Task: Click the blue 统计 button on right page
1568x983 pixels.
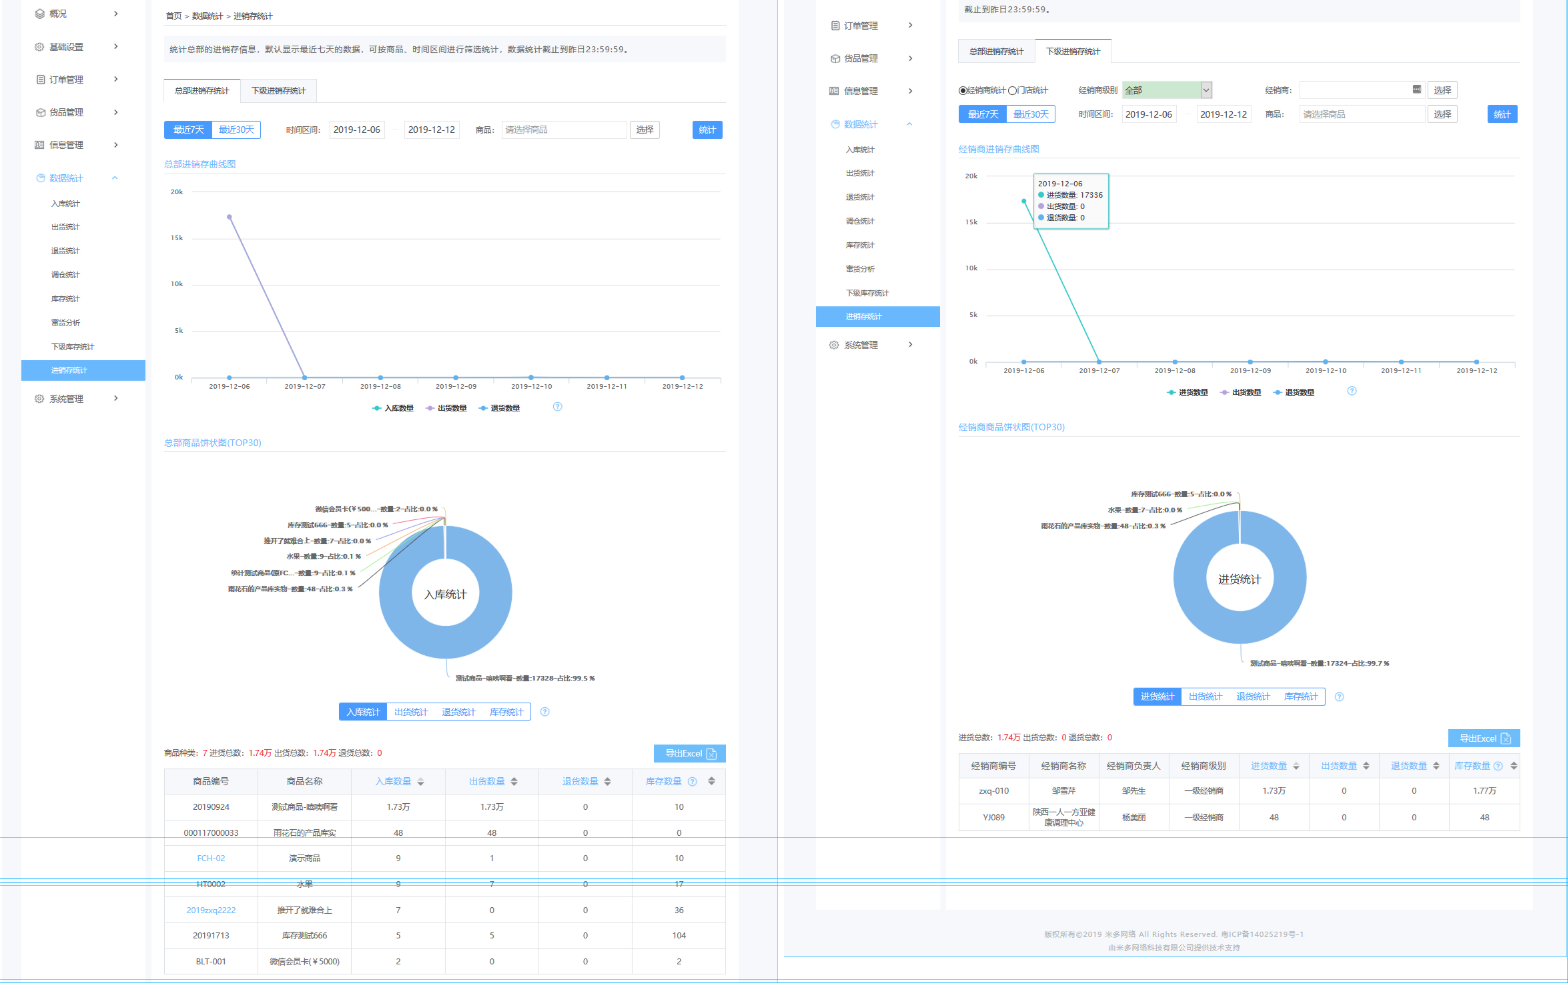Action: pyautogui.click(x=1502, y=114)
